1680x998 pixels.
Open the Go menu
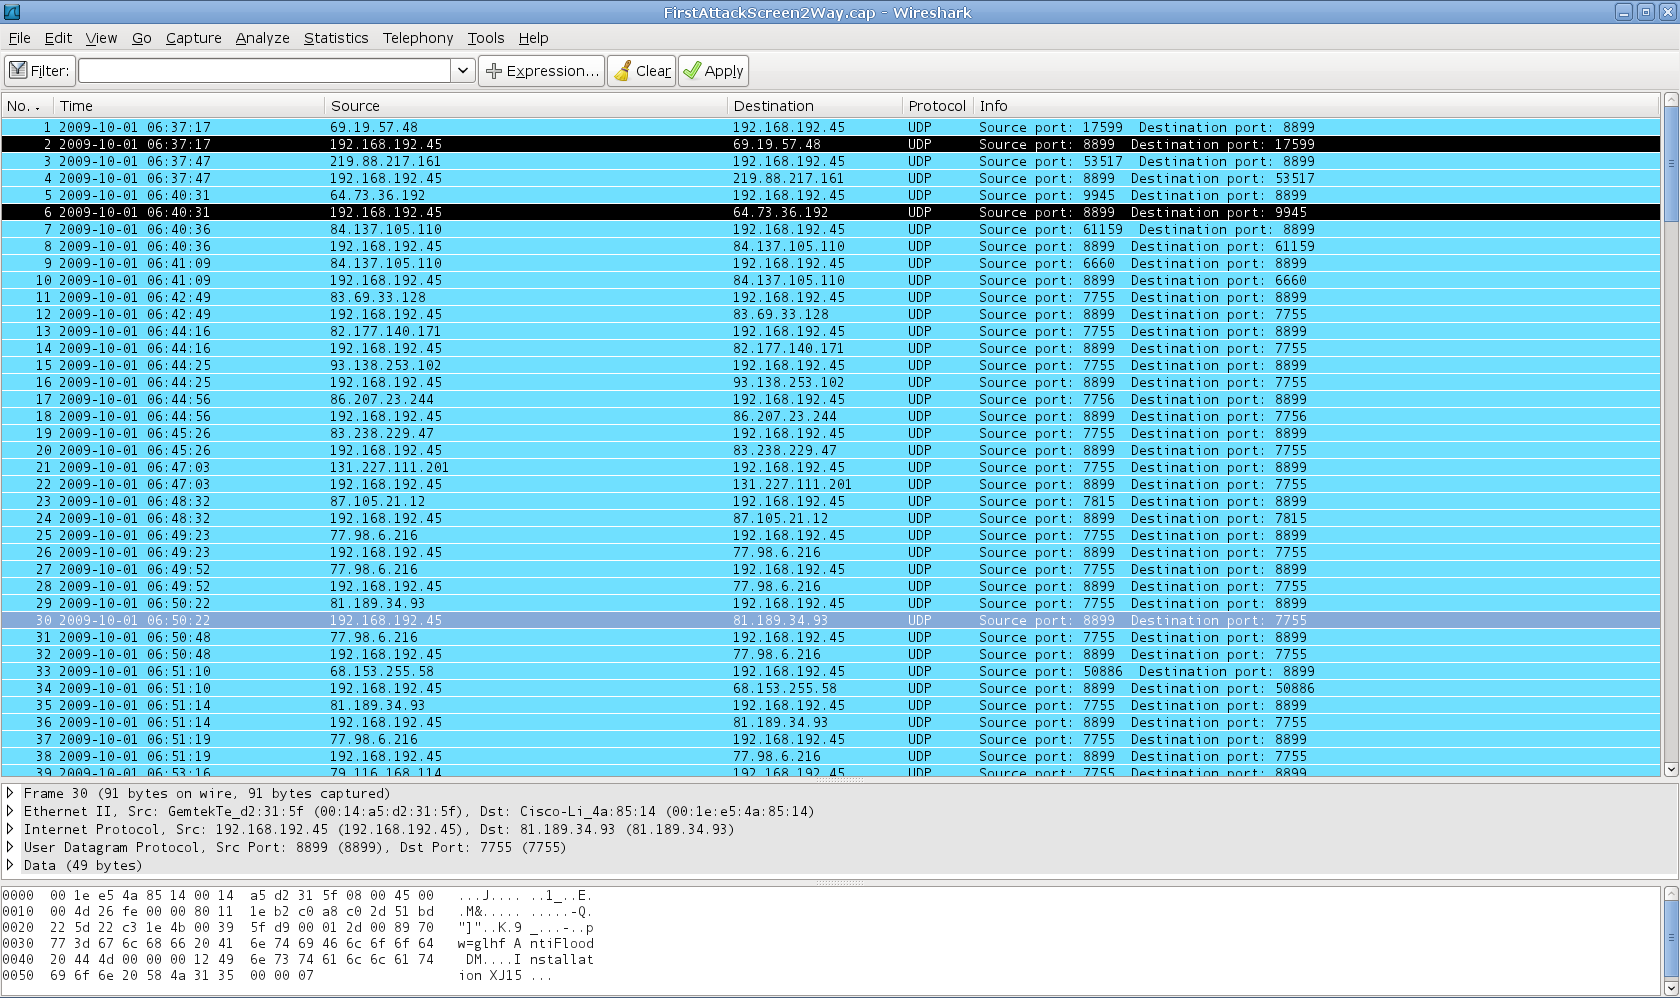tap(141, 38)
